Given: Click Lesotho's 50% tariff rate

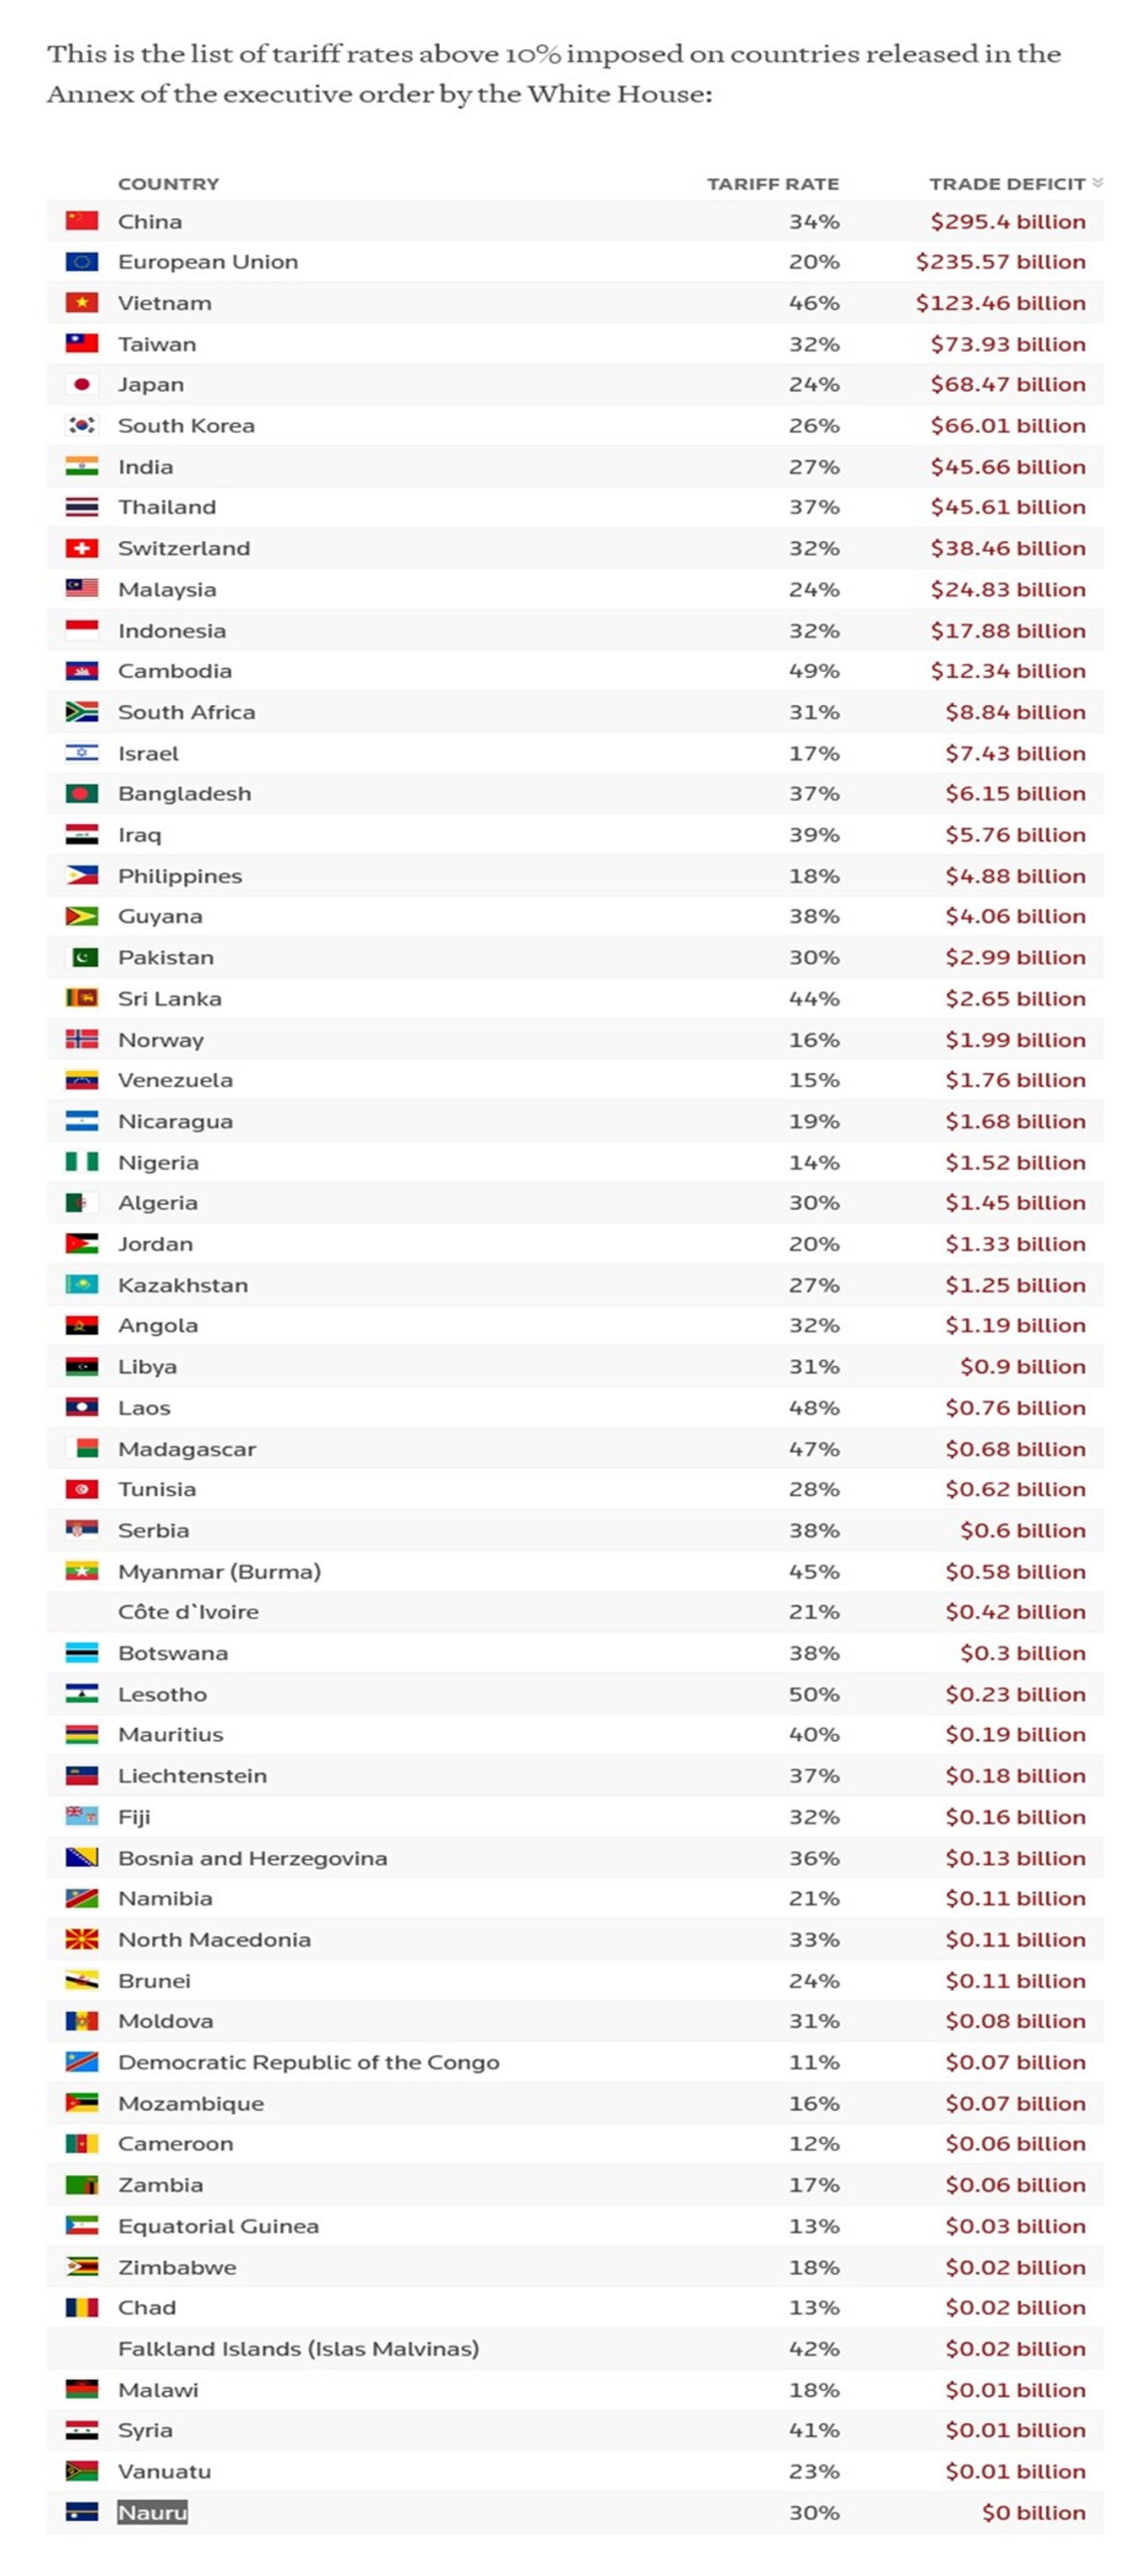Looking at the screenshot, I should coord(814,1694).
